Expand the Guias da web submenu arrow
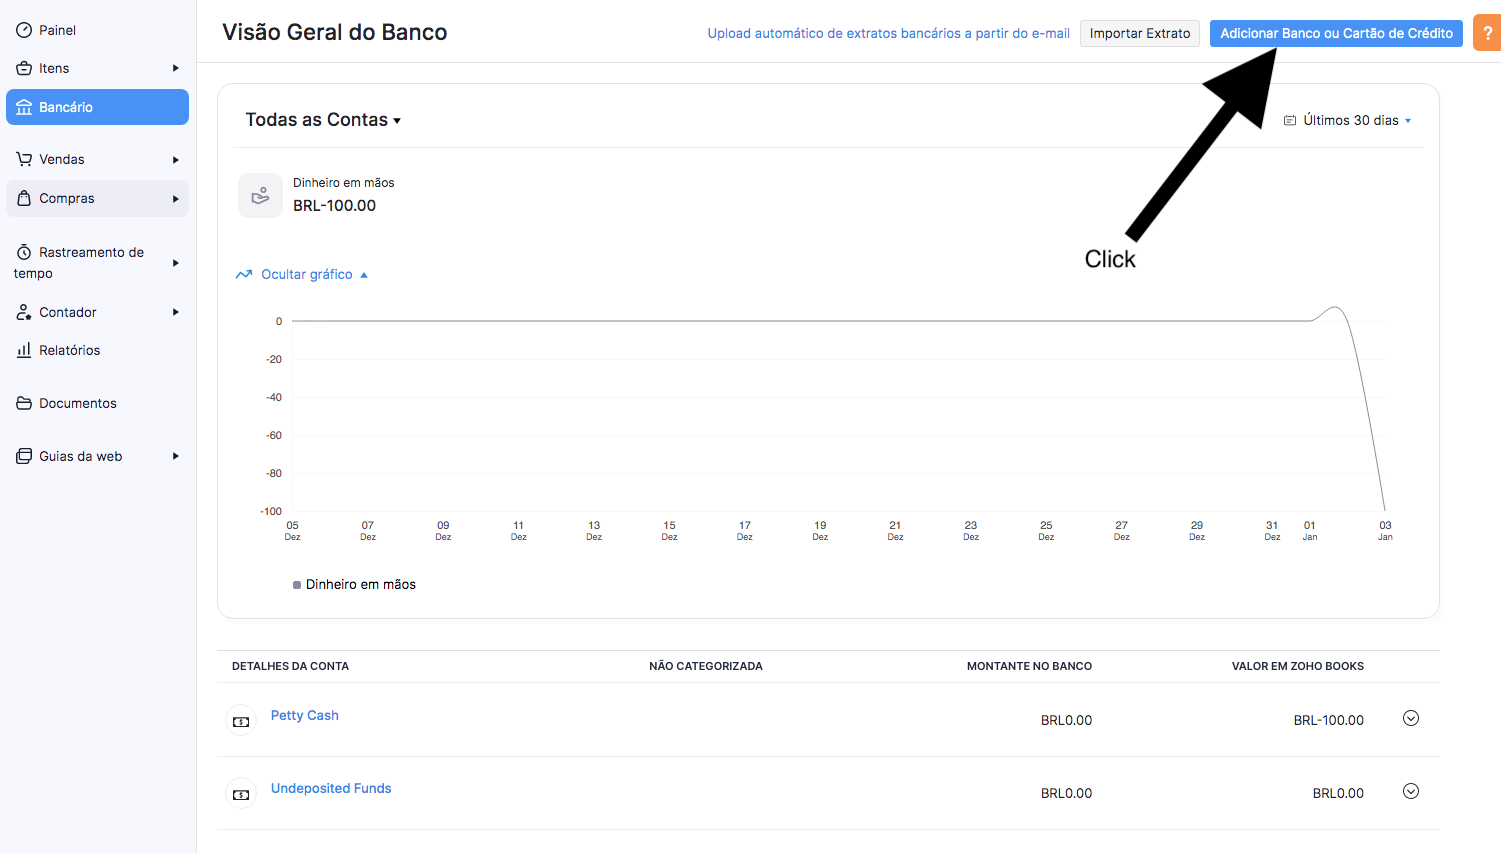The height and width of the screenshot is (853, 1501). click(x=175, y=456)
